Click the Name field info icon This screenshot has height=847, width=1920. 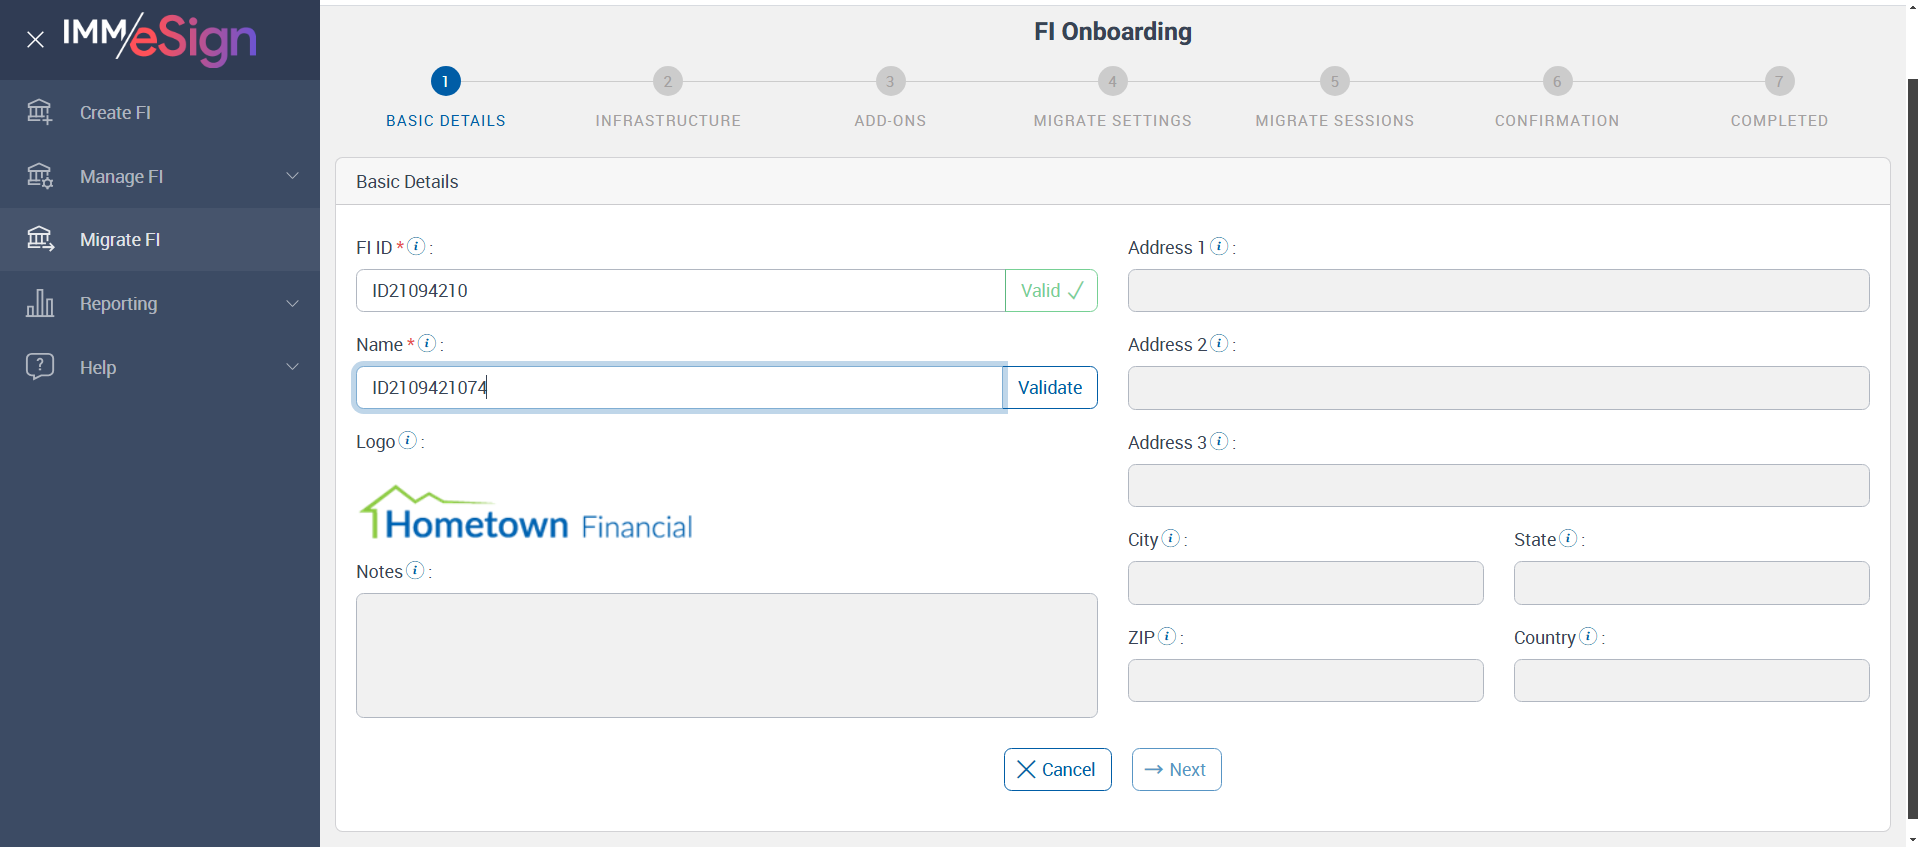427,343
